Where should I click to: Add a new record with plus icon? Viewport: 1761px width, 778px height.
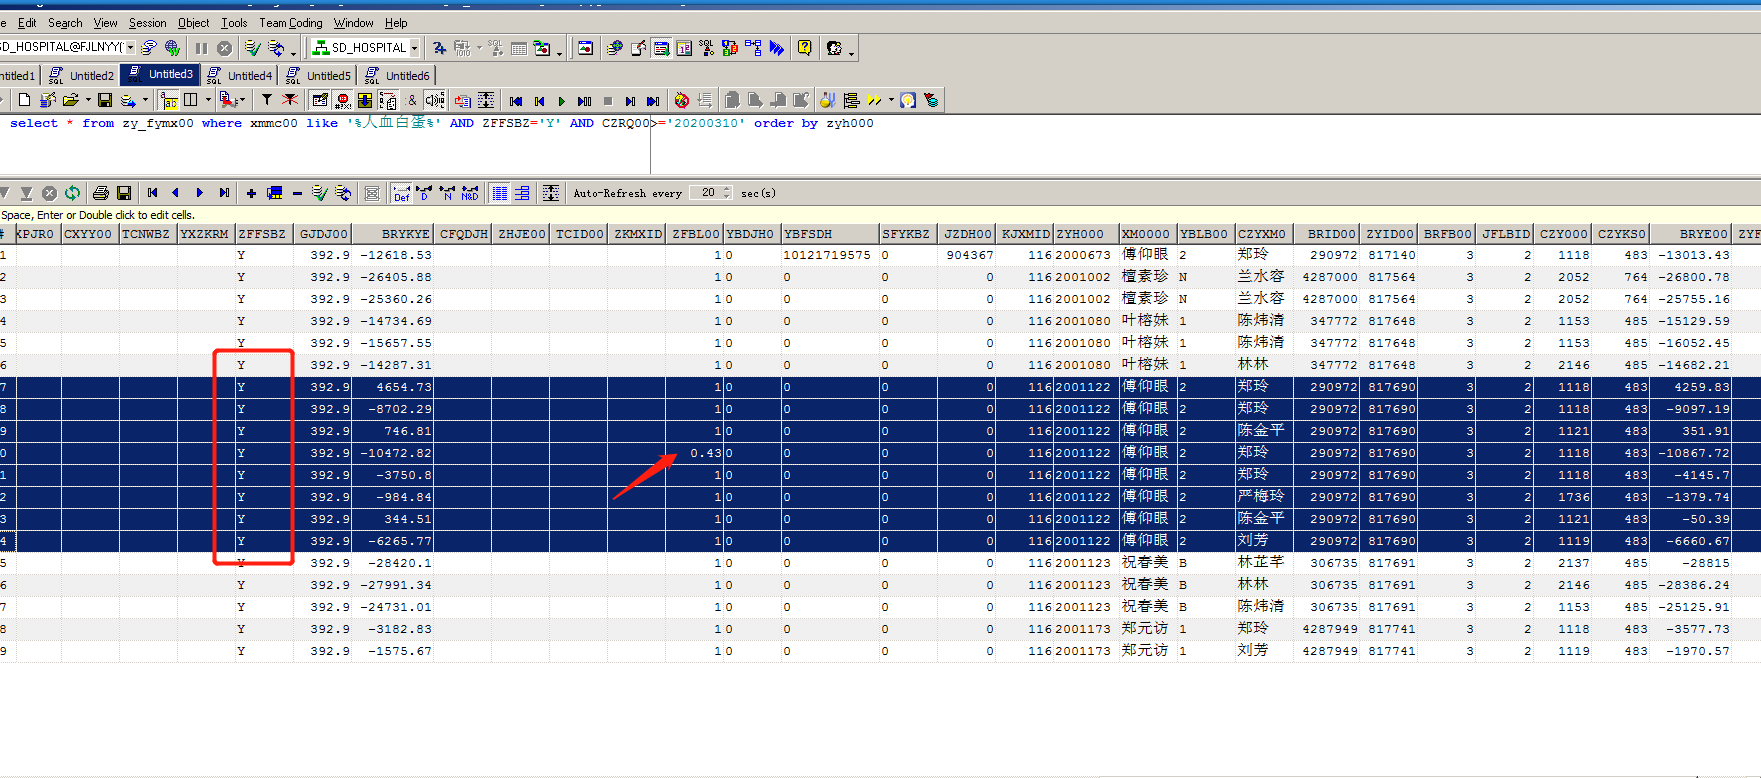point(251,193)
